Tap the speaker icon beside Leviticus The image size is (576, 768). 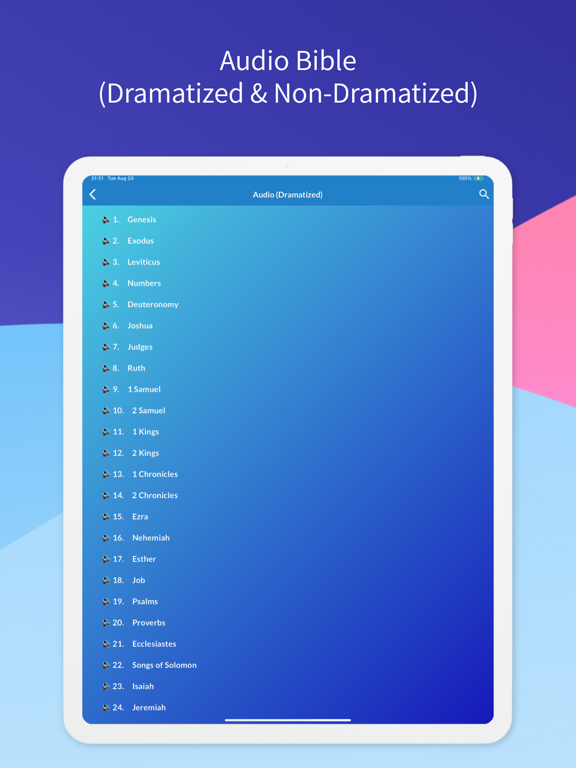(105, 262)
